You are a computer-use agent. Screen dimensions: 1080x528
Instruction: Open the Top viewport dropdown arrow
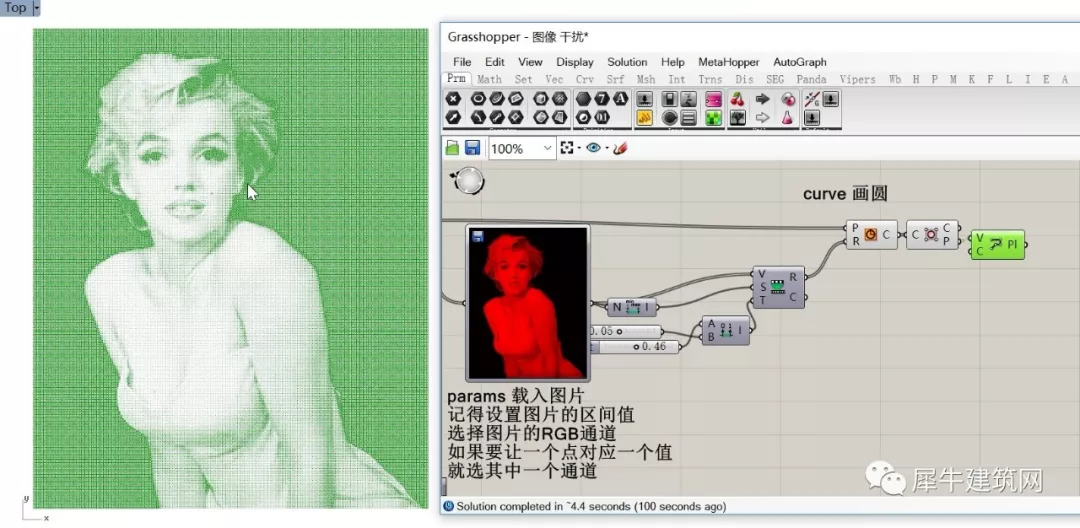tap(36, 8)
